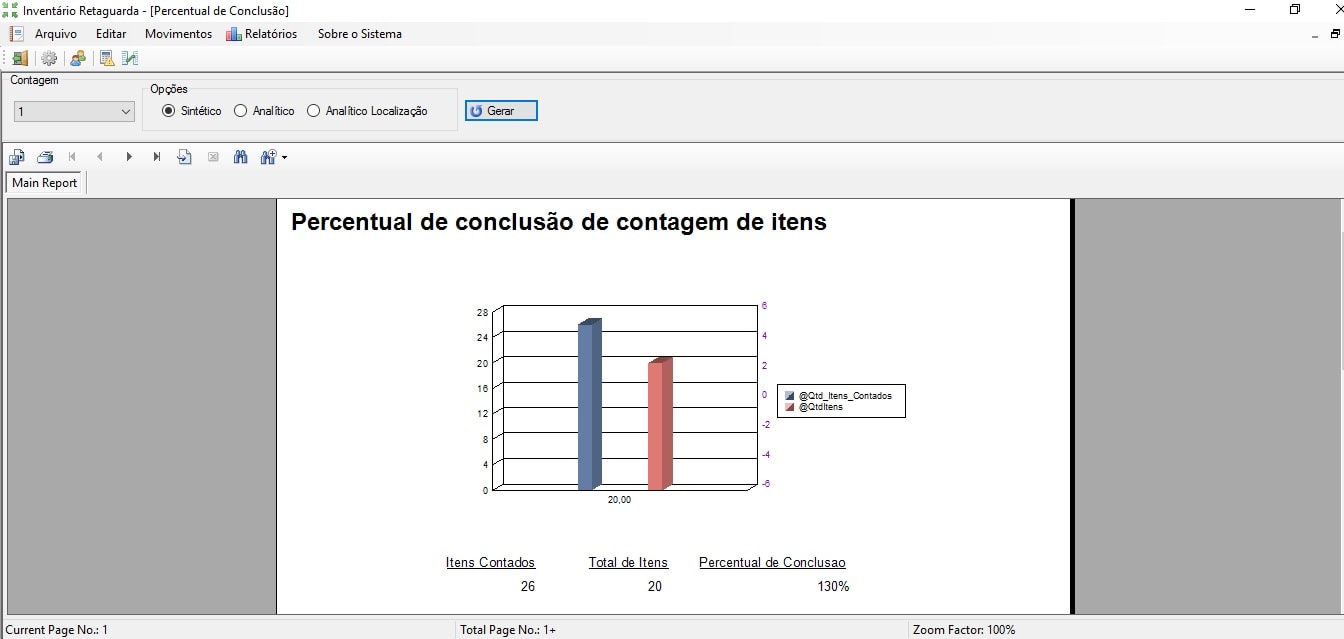1344x639 pixels.
Task: Click the Total de Itens header
Action: [x=628, y=563]
